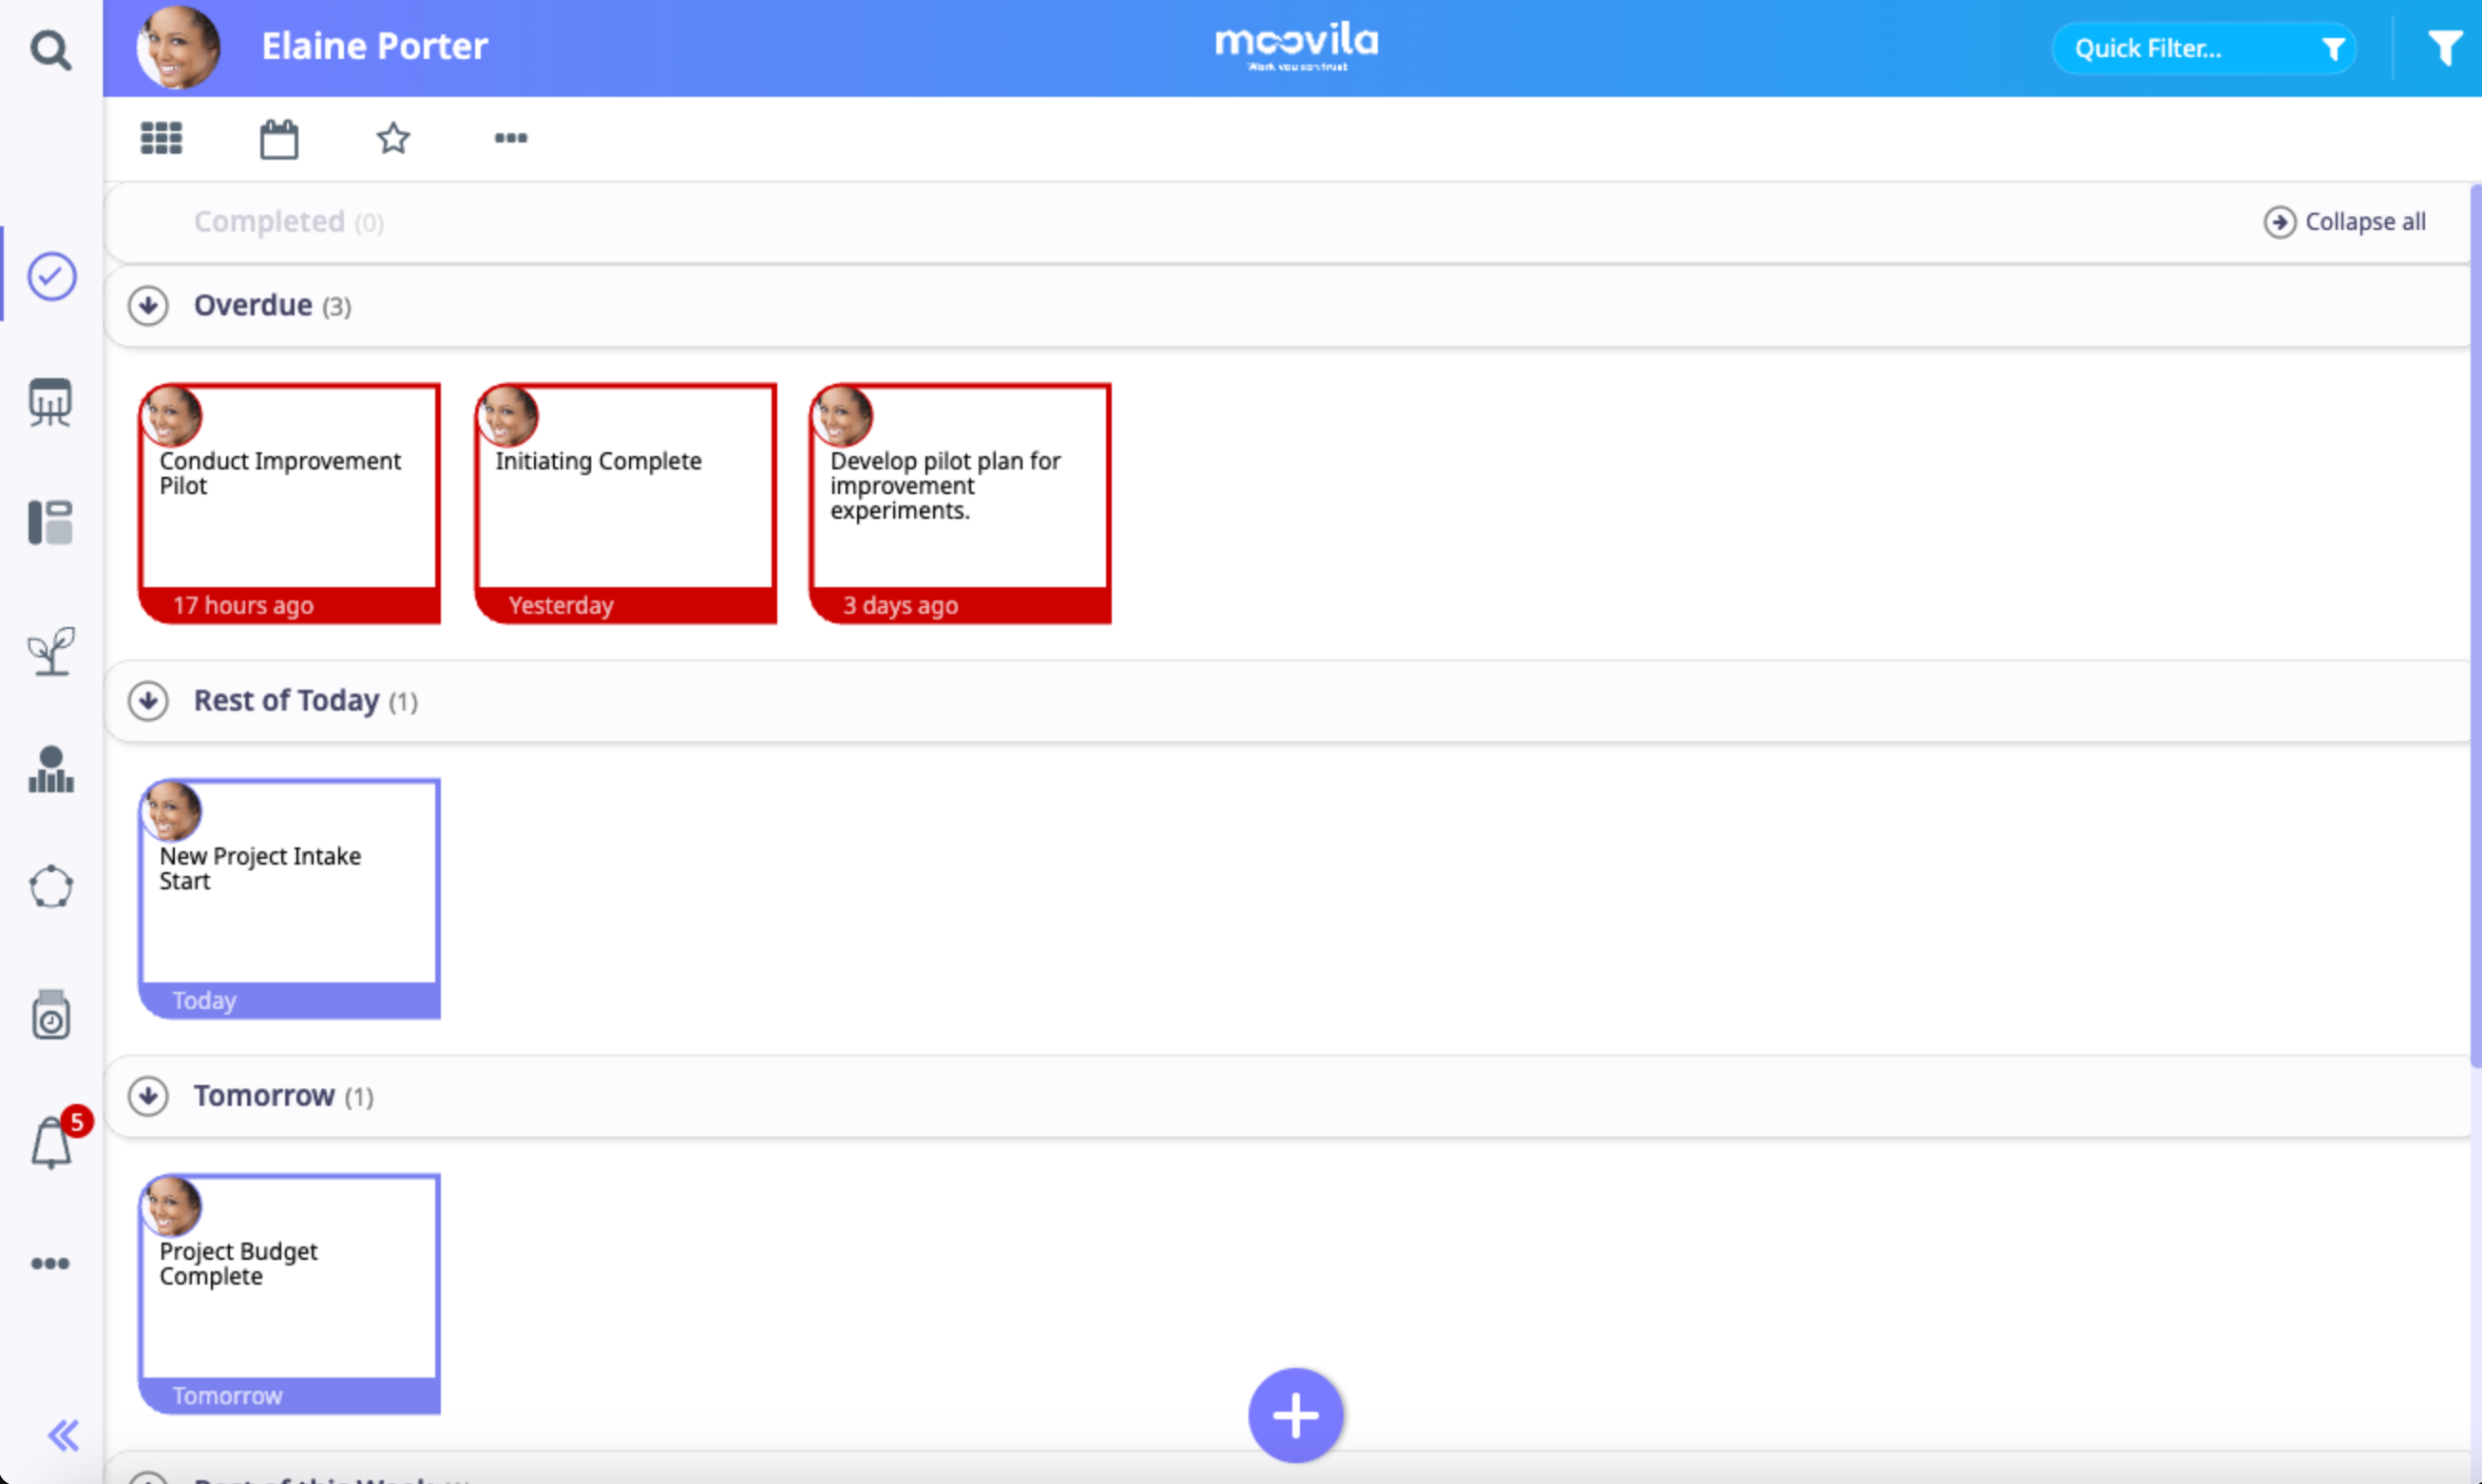Switch to the calendar view
The height and width of the screenshot is (1484, 2482).
pos(278,139)
